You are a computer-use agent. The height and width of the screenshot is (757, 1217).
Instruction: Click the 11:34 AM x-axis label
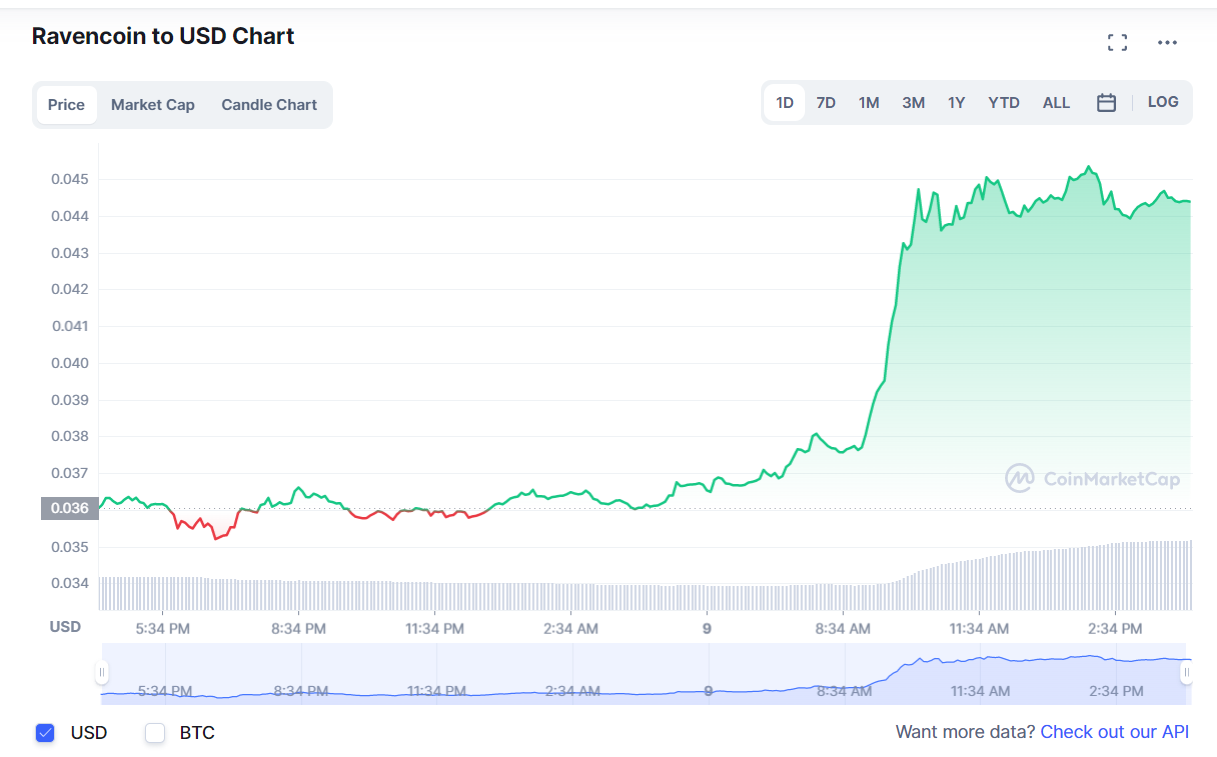[979, 628]
